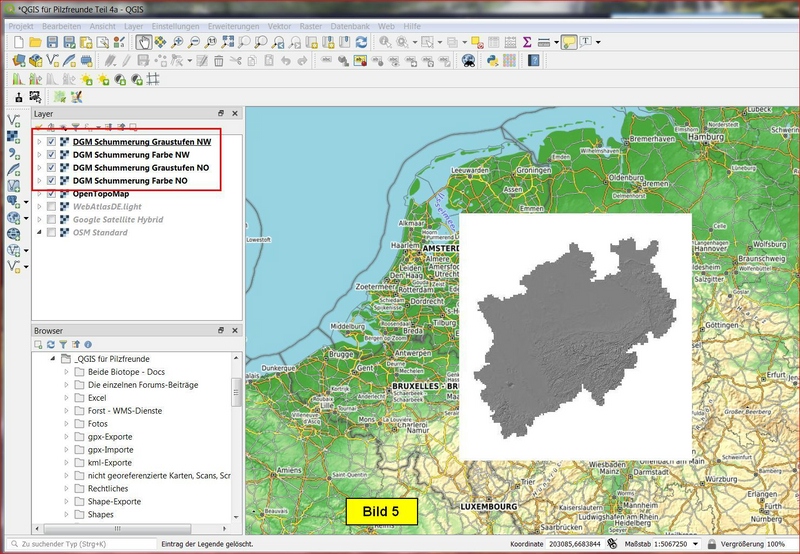Click the Browser panel vertical scrollbar
The image size is (800, 554).
pyautogui.click(x=236, y=392)
